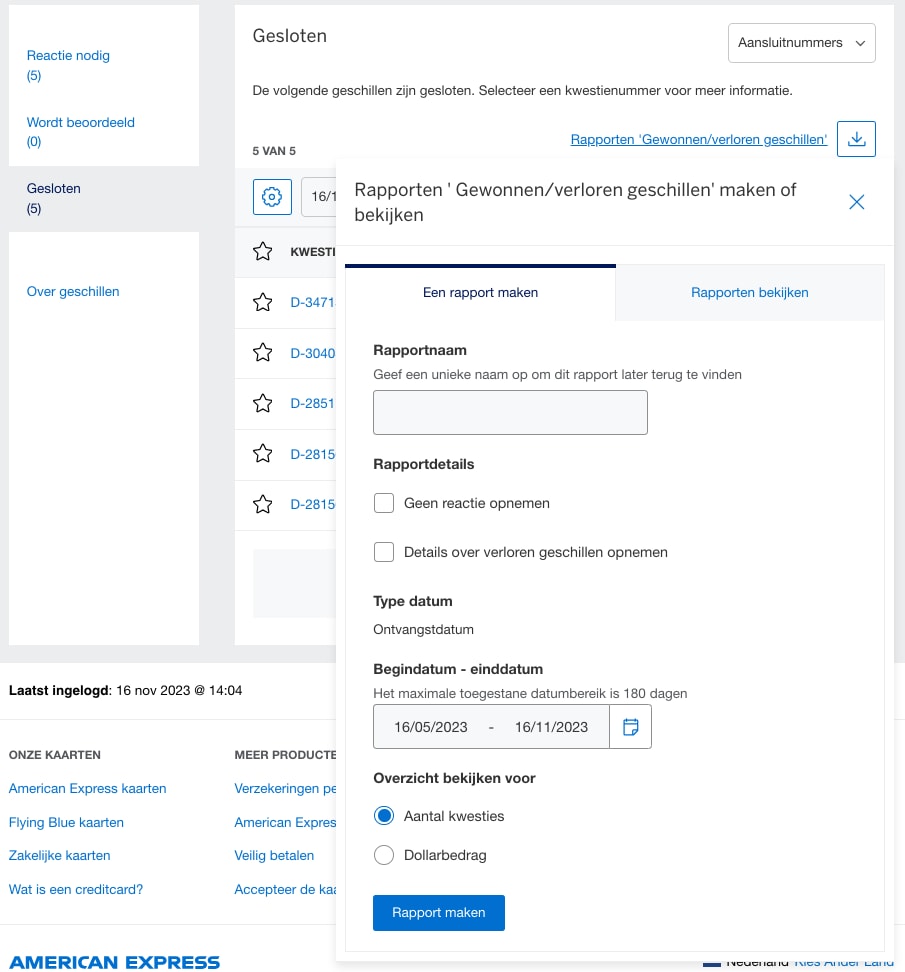Image resolution: width=905 pixels, height=972 pixels.
Task: Toggle the star in the table header
Action: point(263,251)
